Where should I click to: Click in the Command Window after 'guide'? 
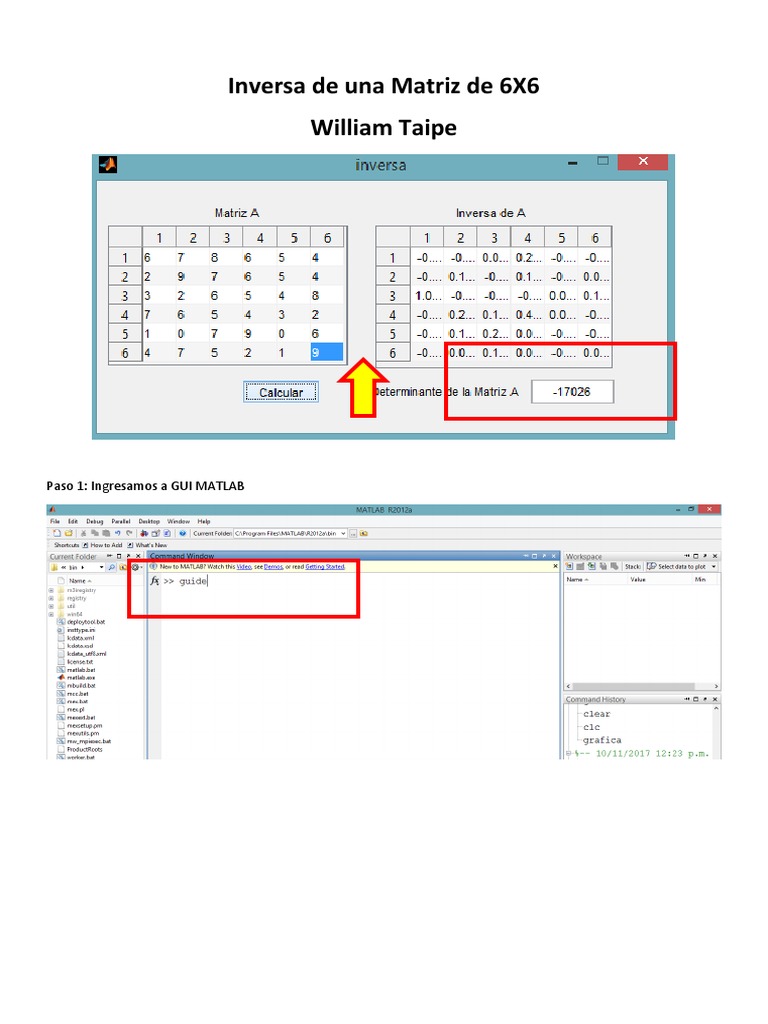coord(210,581)
